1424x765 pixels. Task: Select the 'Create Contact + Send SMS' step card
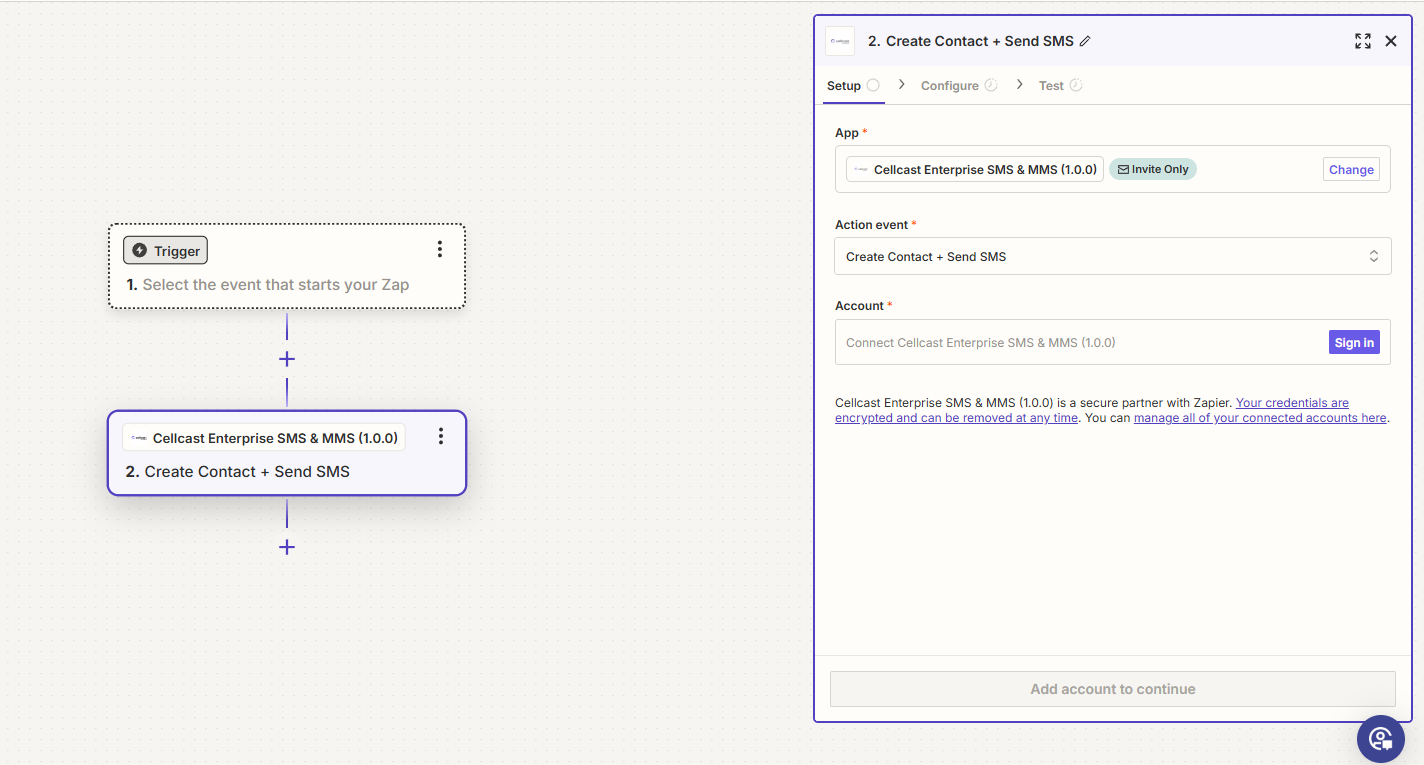coord(287,453)
